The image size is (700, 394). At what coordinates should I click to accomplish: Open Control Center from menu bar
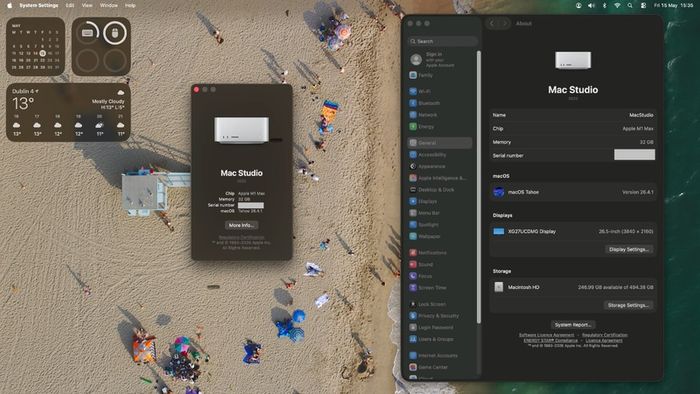[643, 5]
